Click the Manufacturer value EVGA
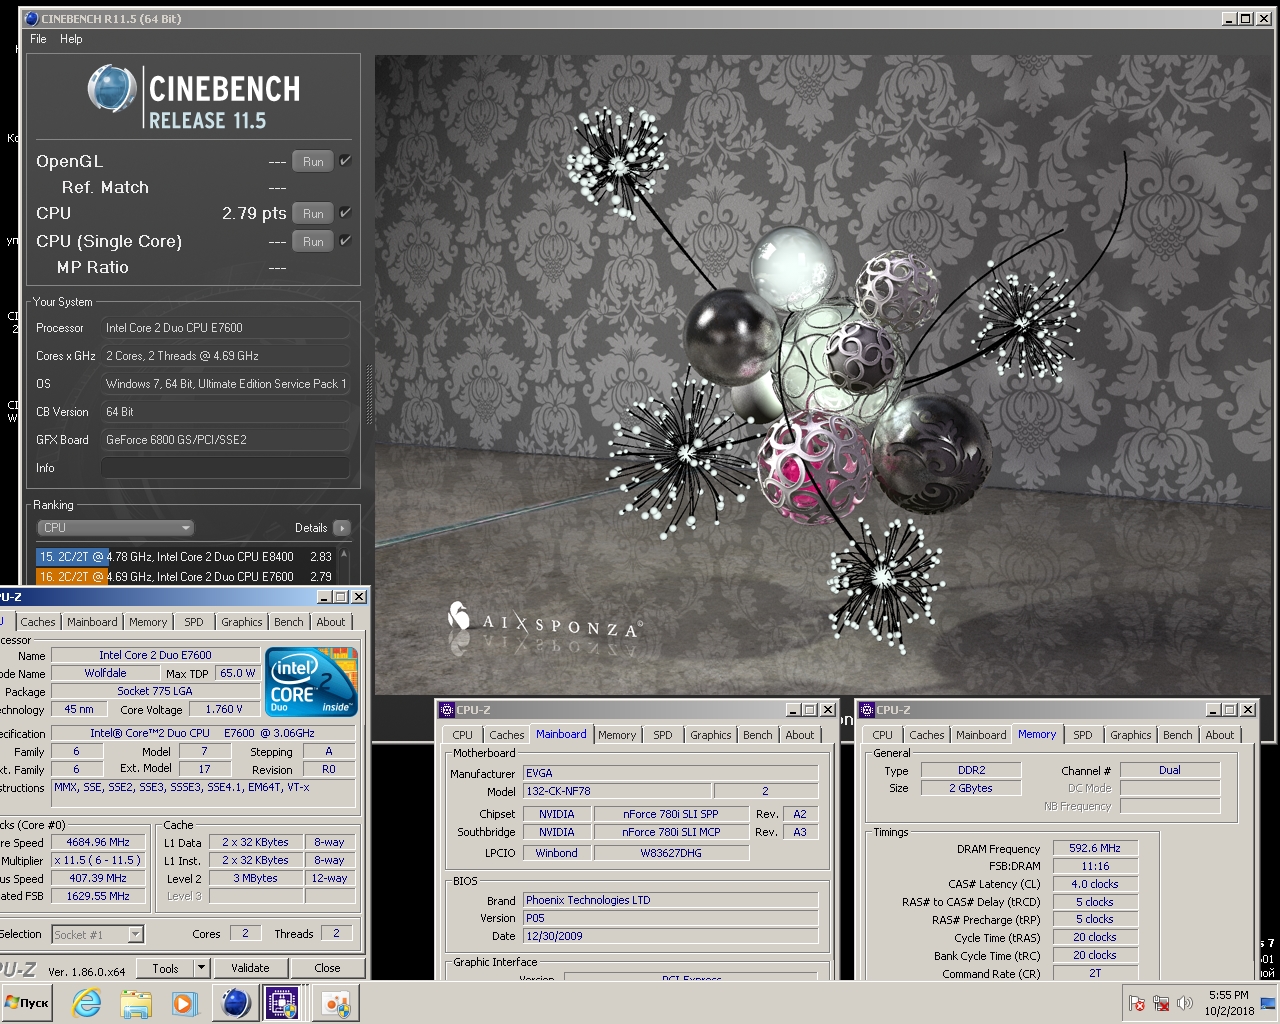 [x=671, y=773]
